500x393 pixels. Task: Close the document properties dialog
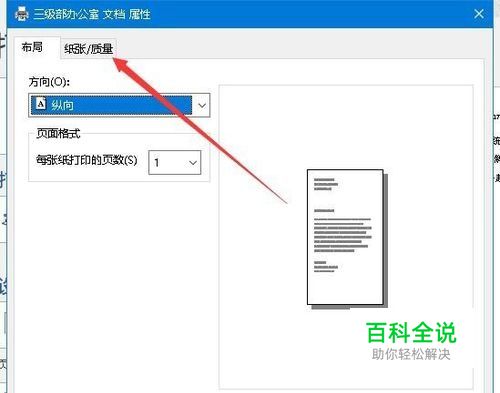479,14
